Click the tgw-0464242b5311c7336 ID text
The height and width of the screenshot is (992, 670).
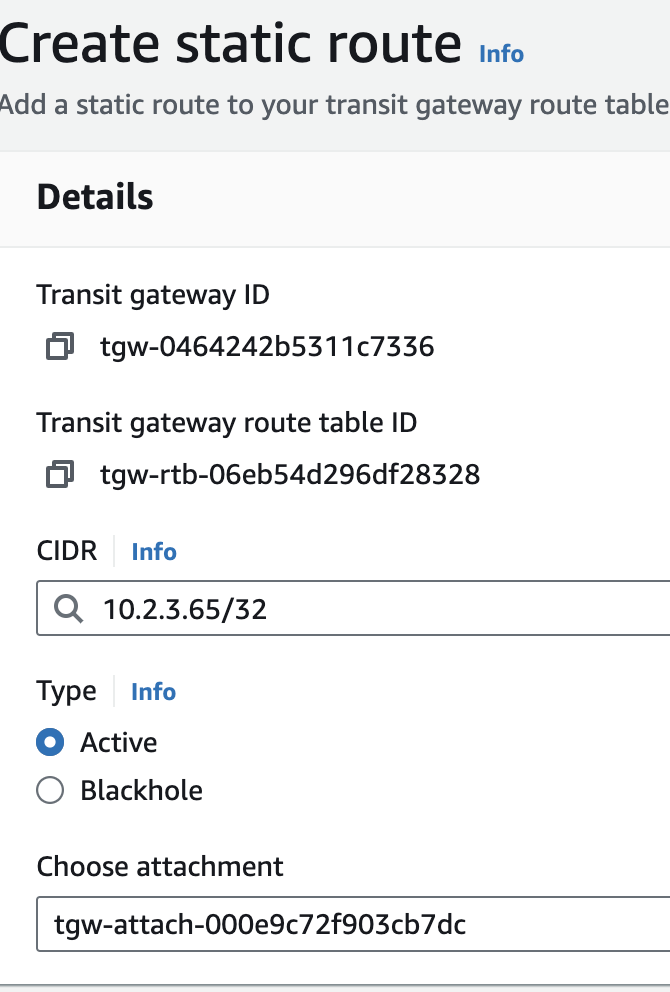267,347
